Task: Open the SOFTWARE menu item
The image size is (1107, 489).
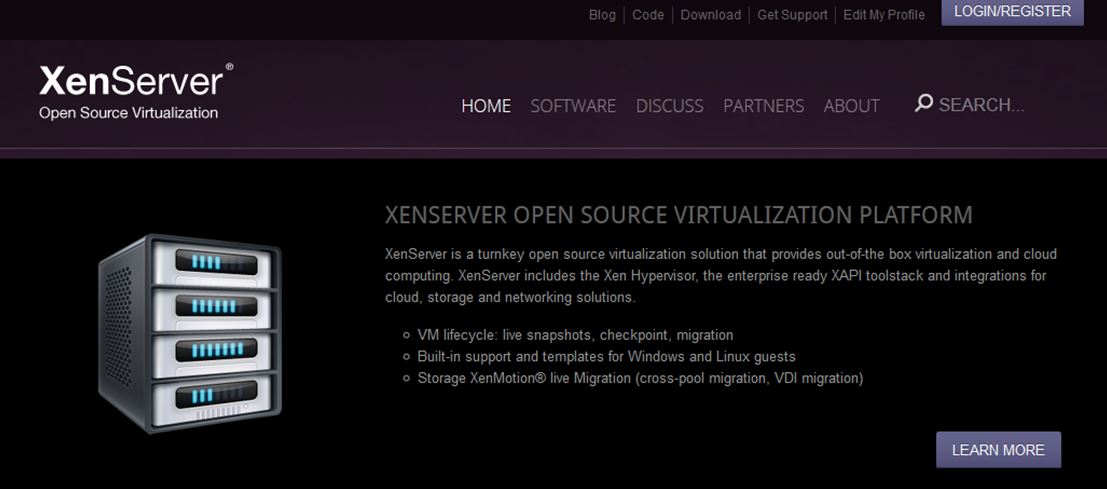Action: click(573, 106)
